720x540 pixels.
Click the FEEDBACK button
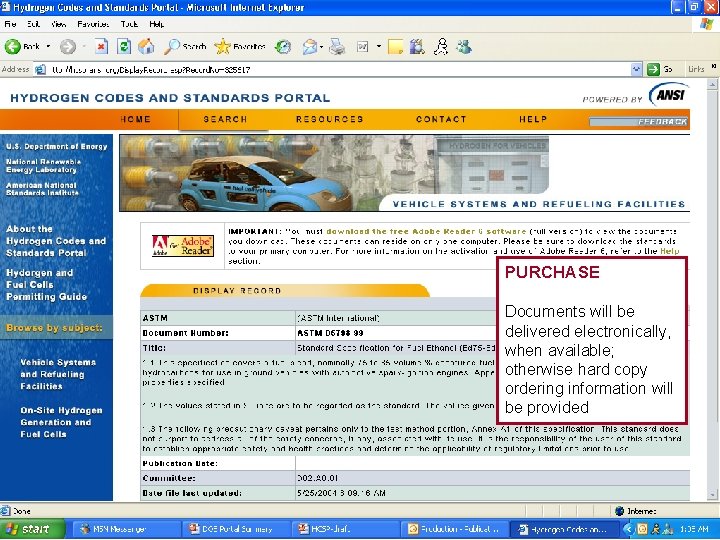639,122
